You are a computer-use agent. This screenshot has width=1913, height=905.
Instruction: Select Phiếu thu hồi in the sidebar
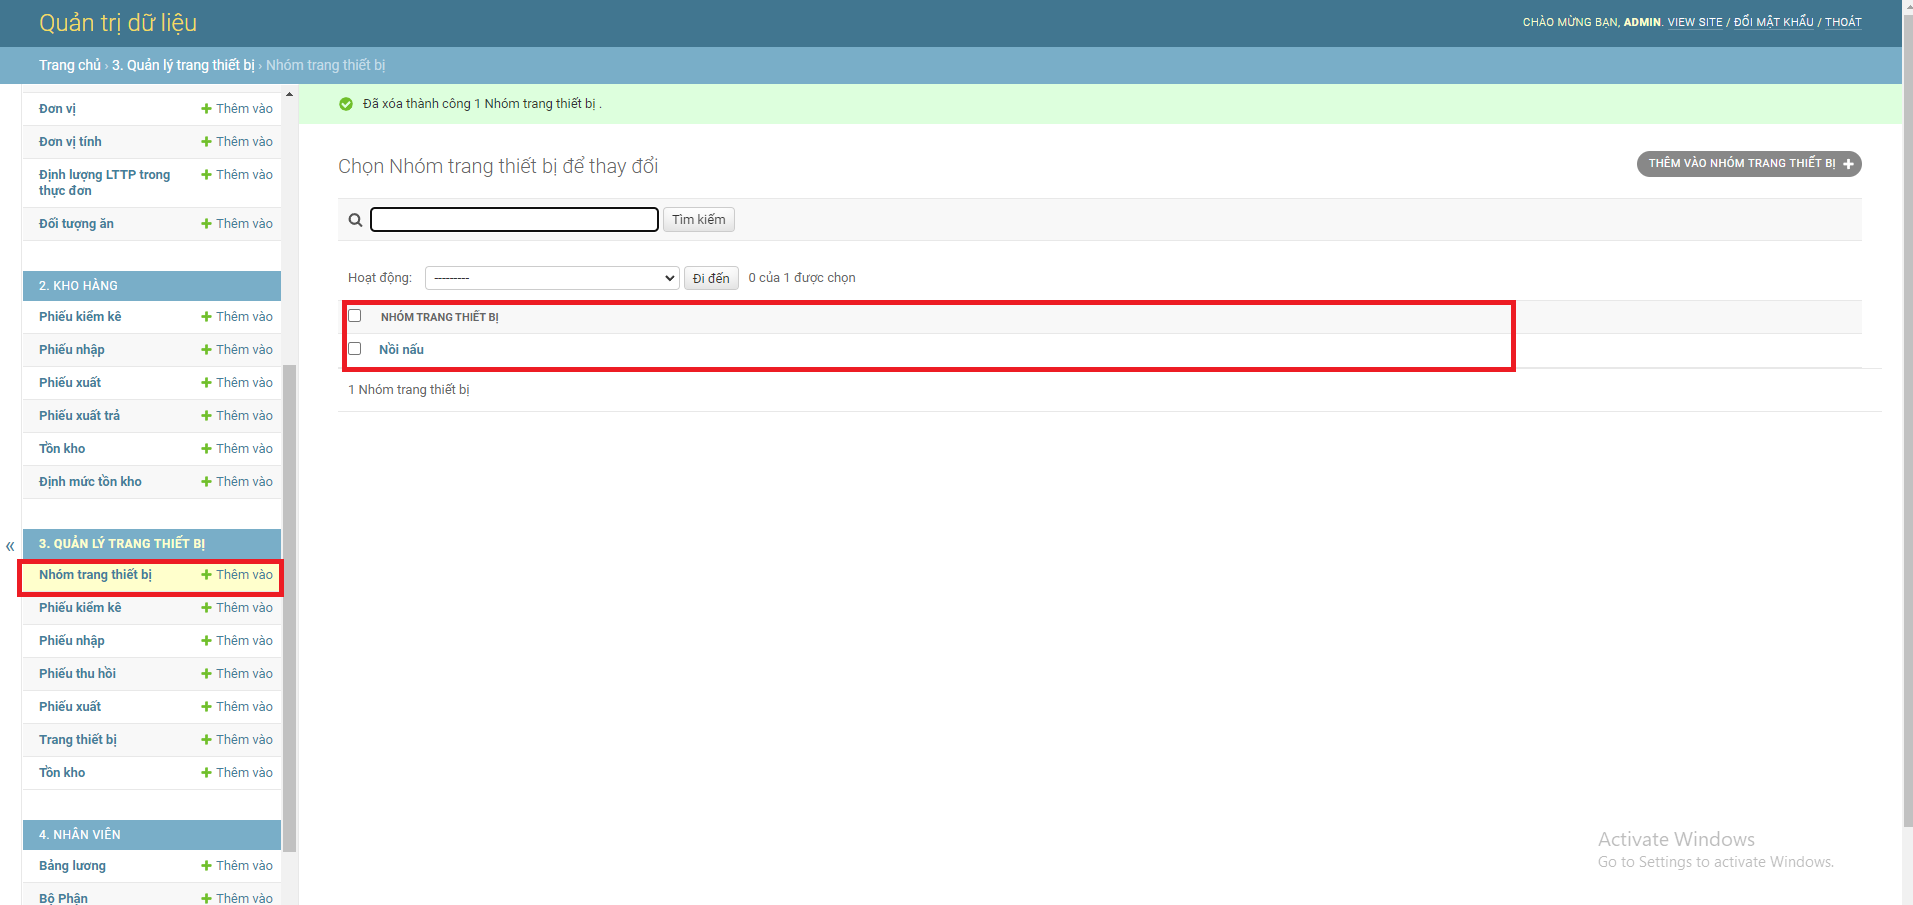pos(77,673)
